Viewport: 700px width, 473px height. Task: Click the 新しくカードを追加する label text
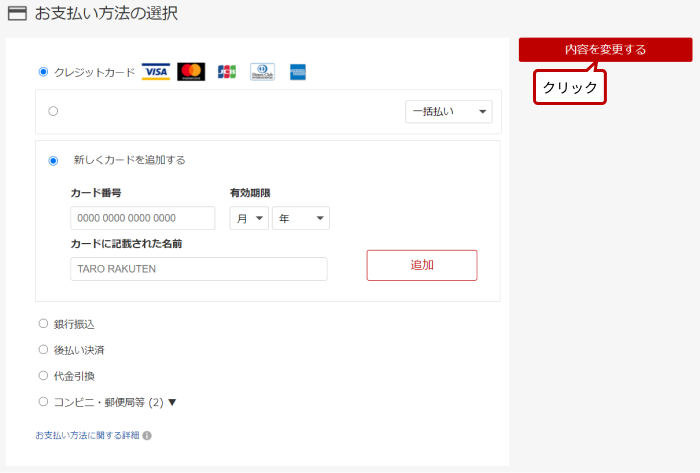click(129, 160)
